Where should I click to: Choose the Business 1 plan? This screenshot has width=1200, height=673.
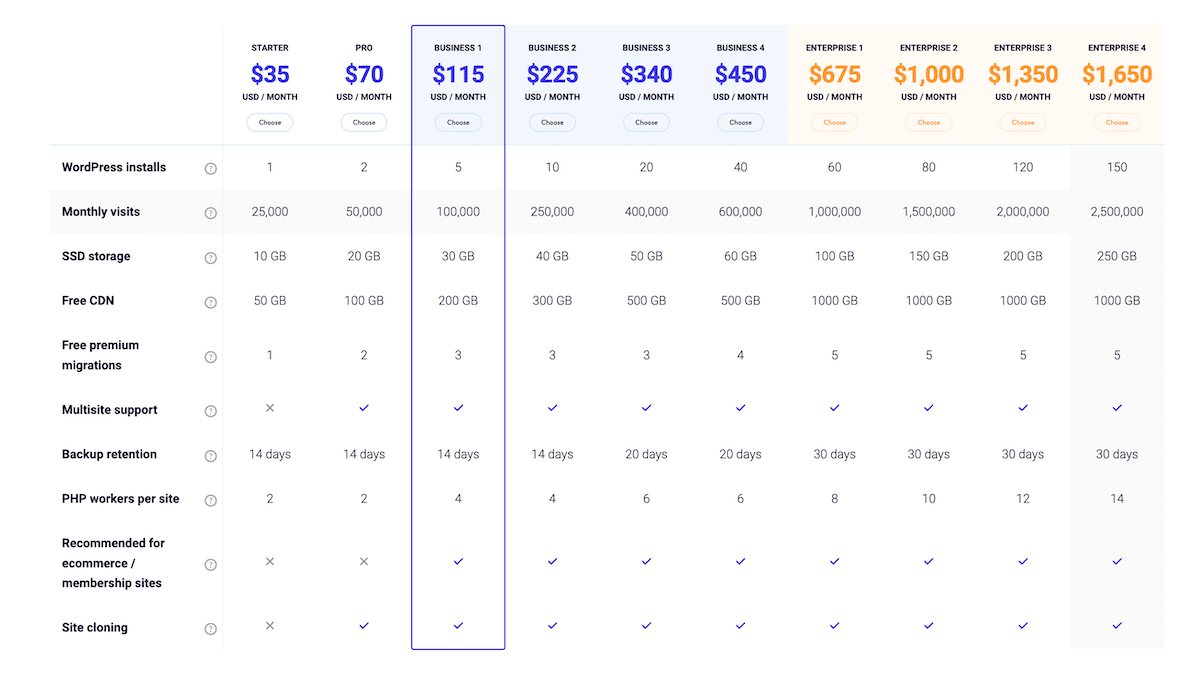pos(458,122)
